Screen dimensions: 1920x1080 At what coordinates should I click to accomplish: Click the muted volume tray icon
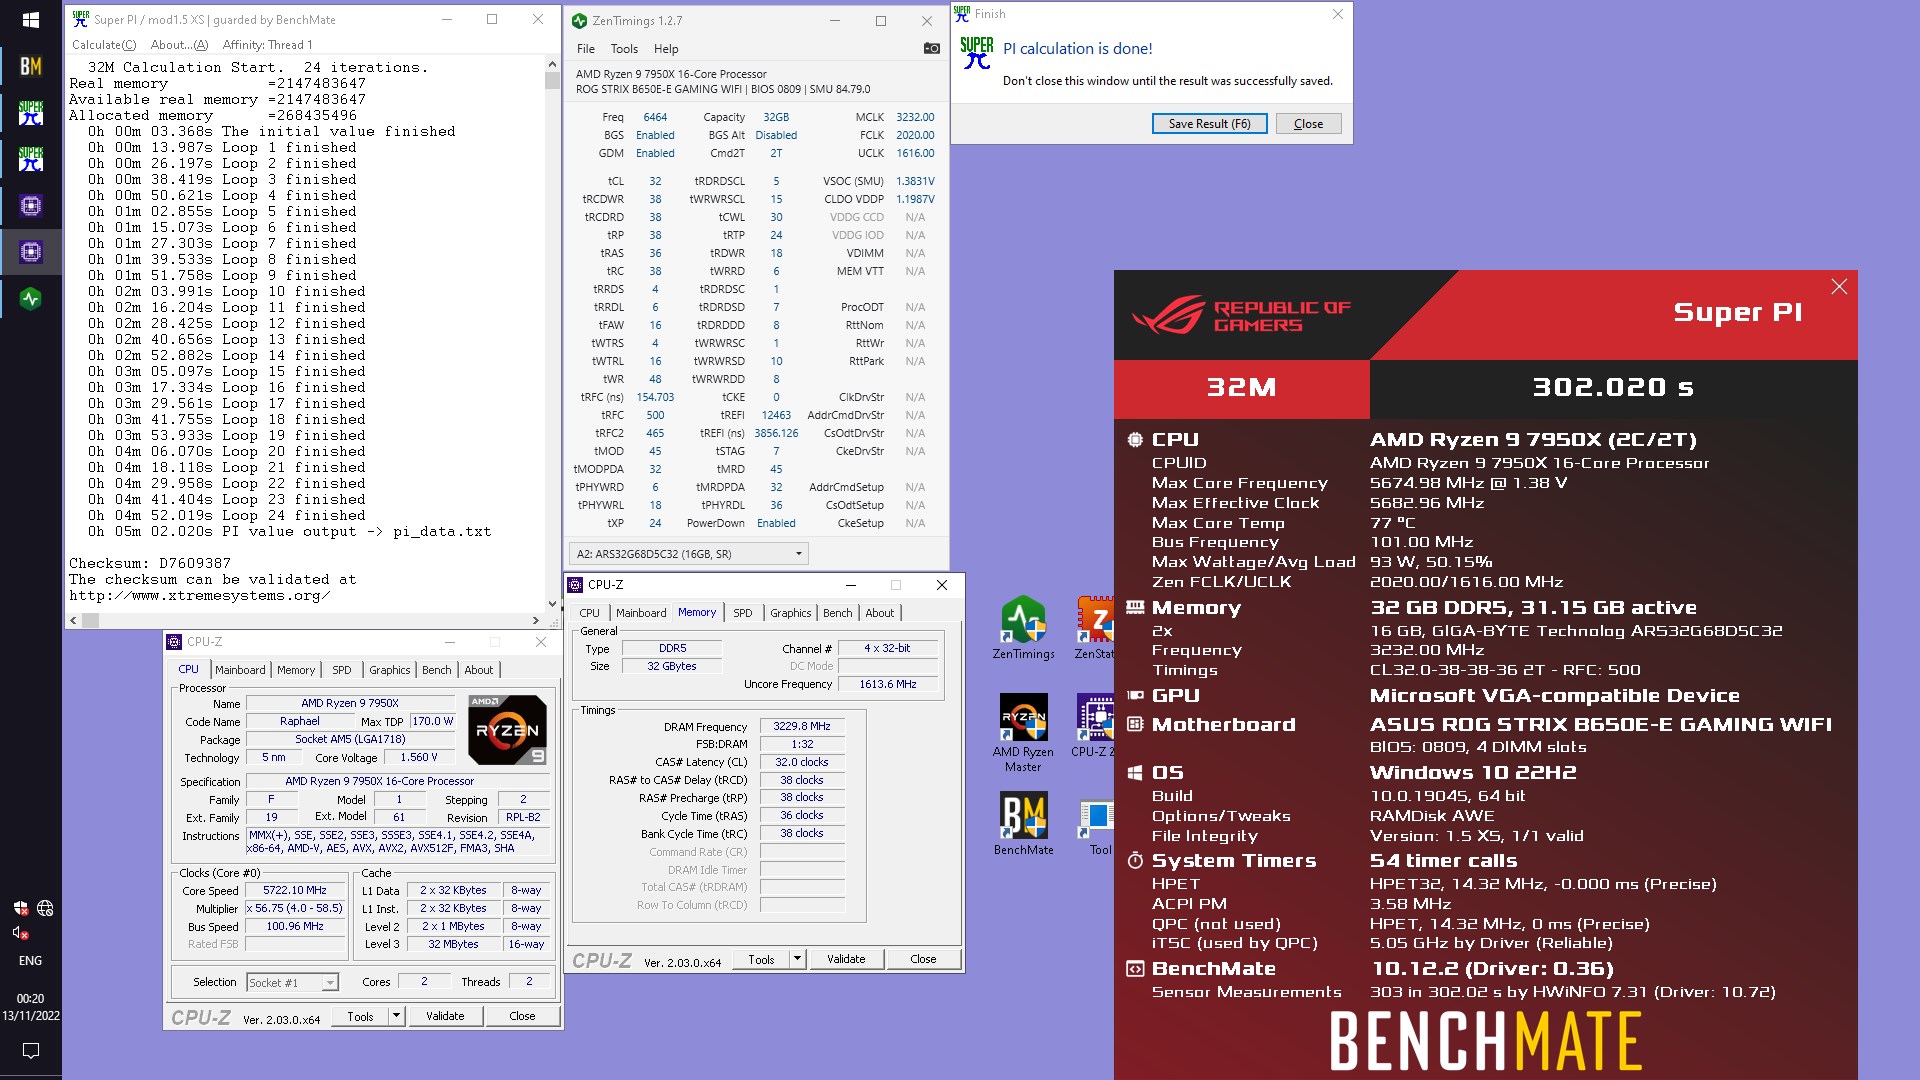tap(19, 933)
